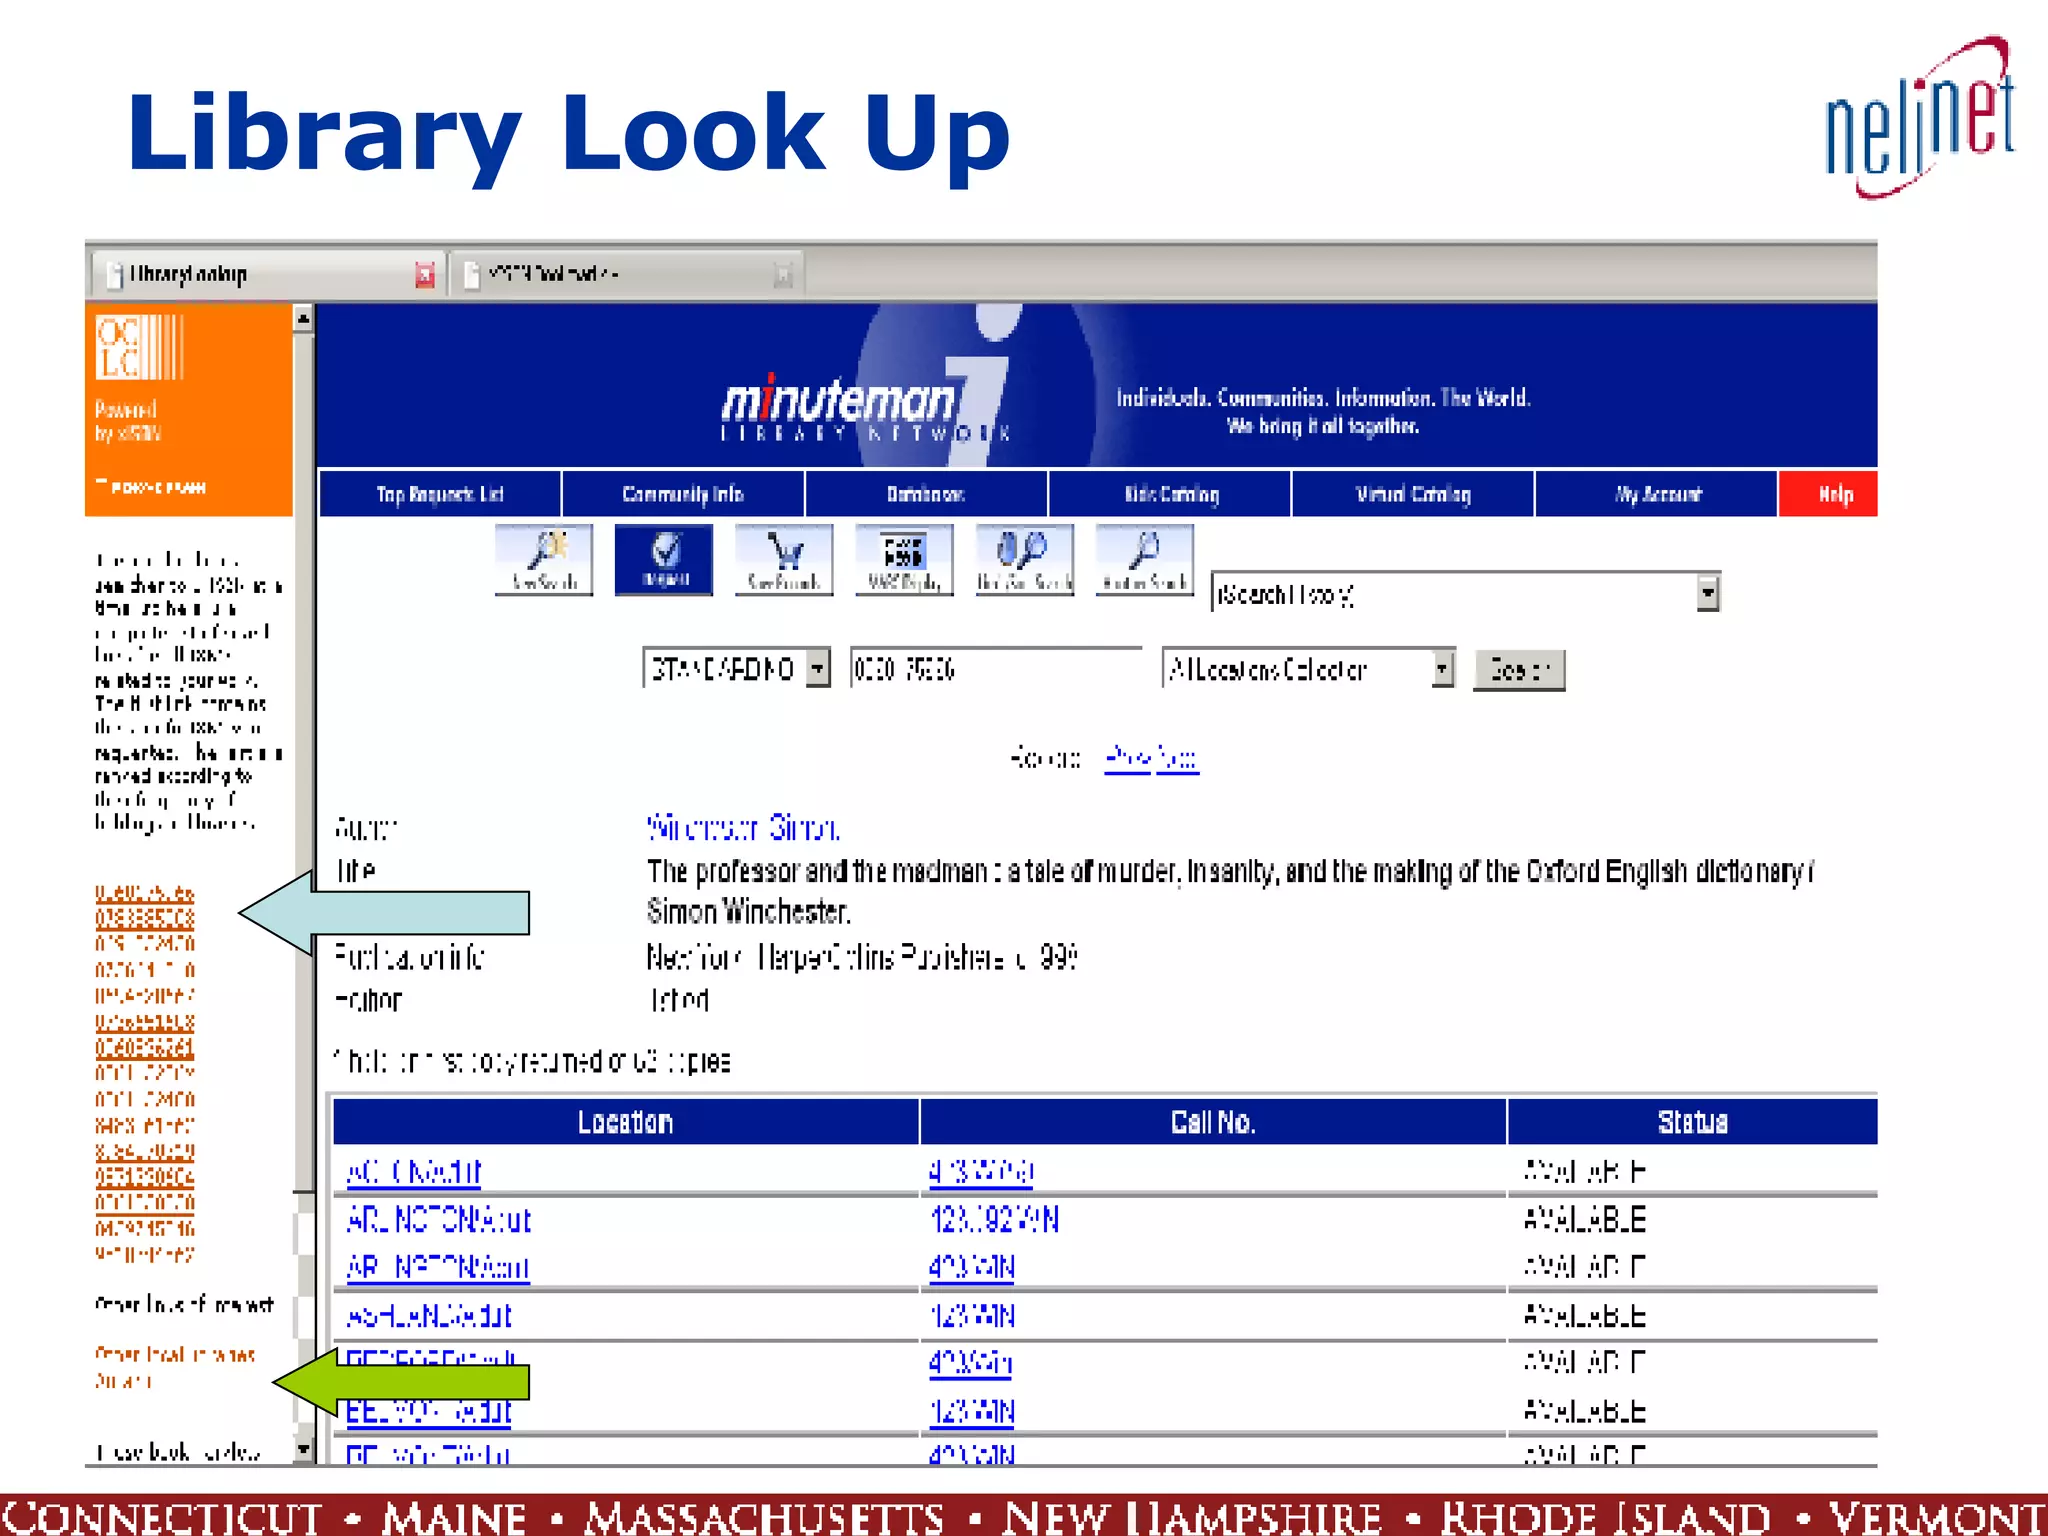Click the Another Search magnifier icon
This screenshot has width=2048, height=1536.
(1144, 559)
